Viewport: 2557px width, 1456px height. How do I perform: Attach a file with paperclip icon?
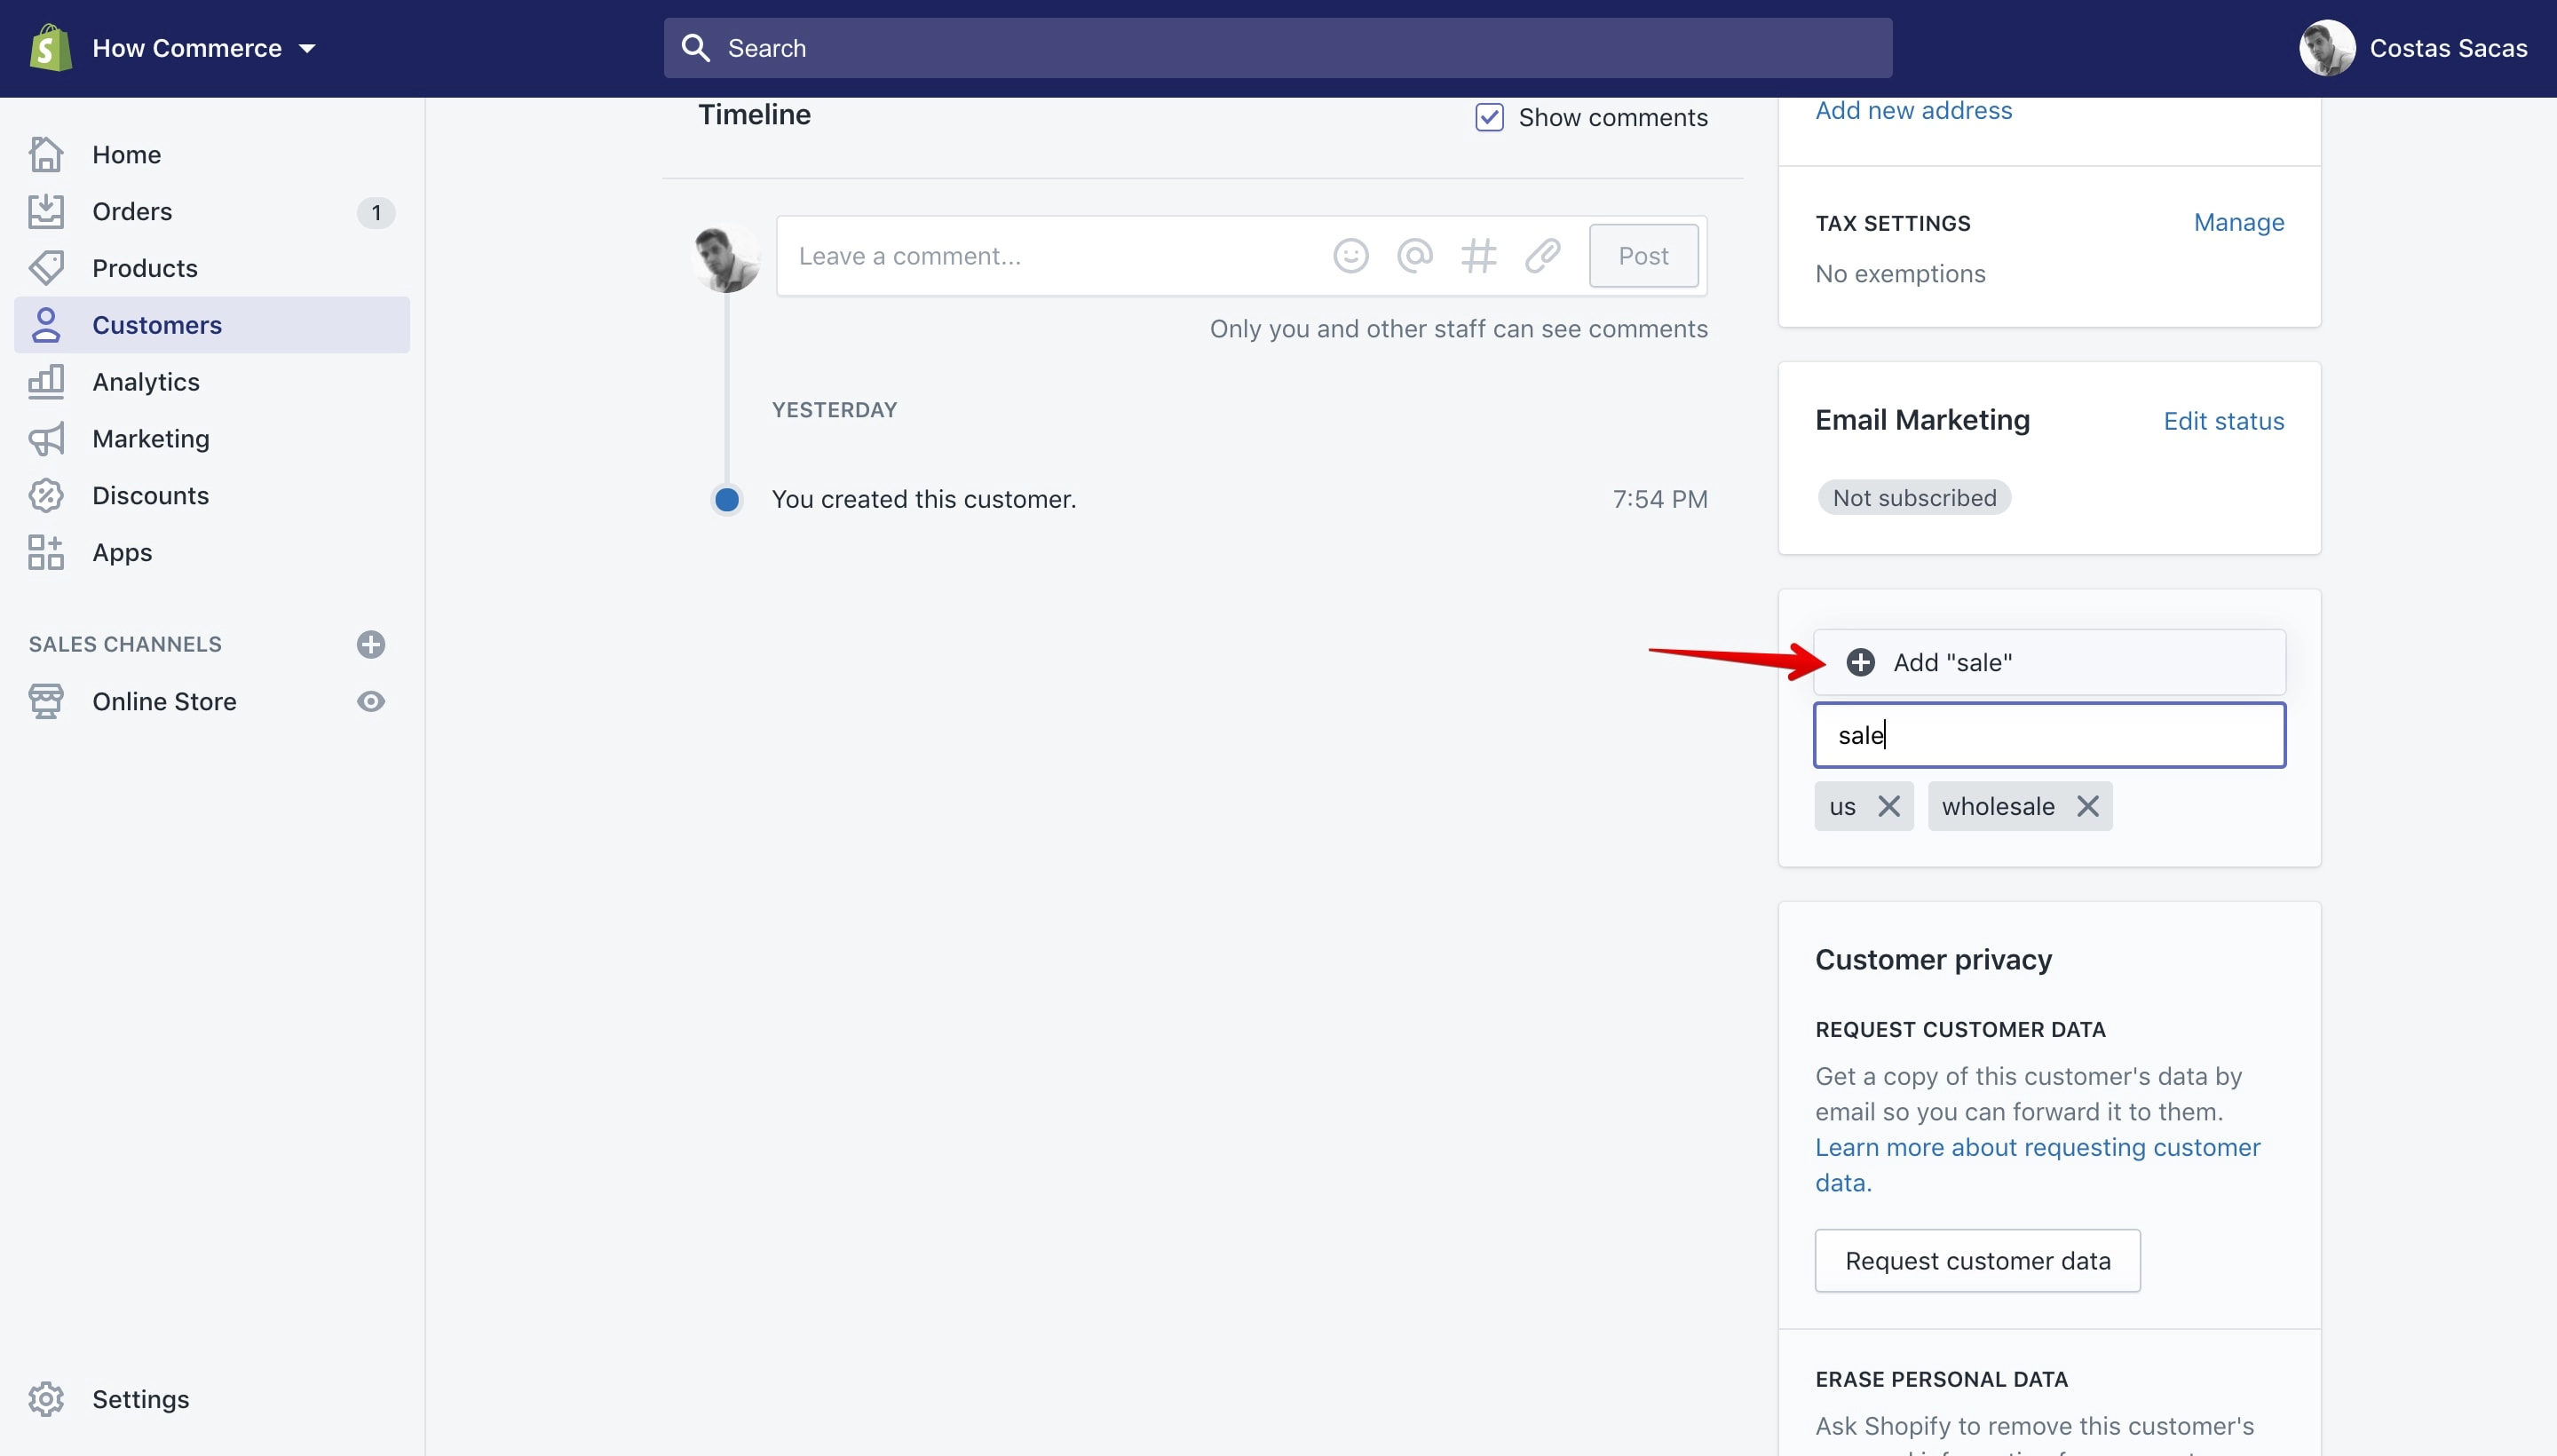point(1543,256)
